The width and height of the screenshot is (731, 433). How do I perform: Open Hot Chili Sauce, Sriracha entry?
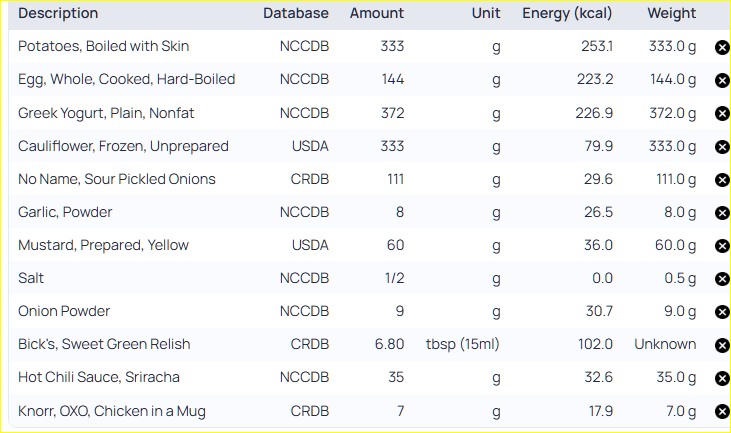[99, 377]
